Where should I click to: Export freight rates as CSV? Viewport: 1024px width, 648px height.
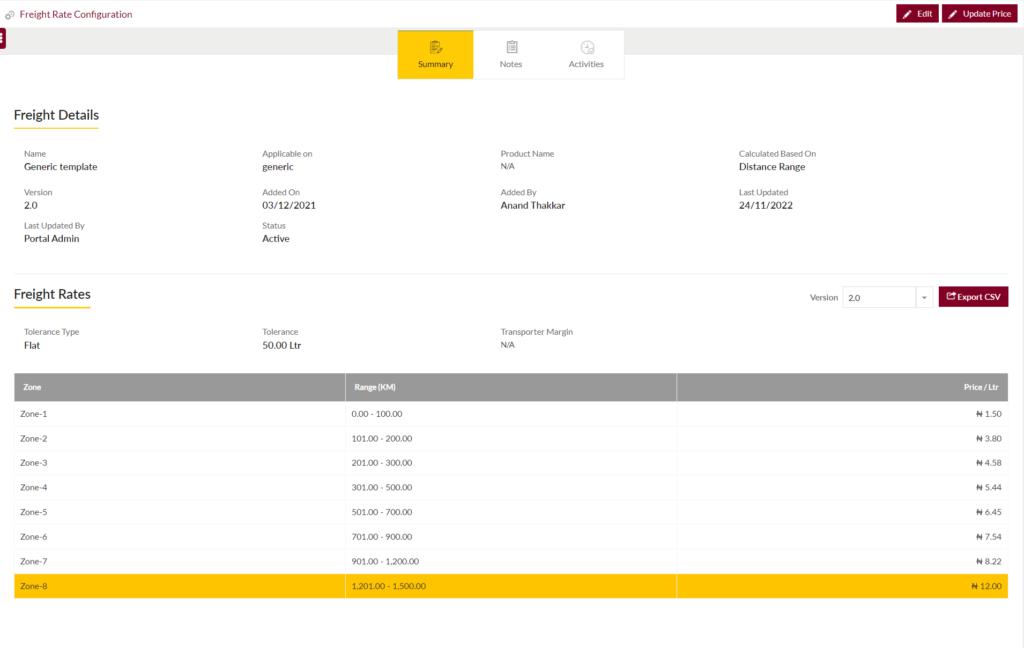click(973, 297)
